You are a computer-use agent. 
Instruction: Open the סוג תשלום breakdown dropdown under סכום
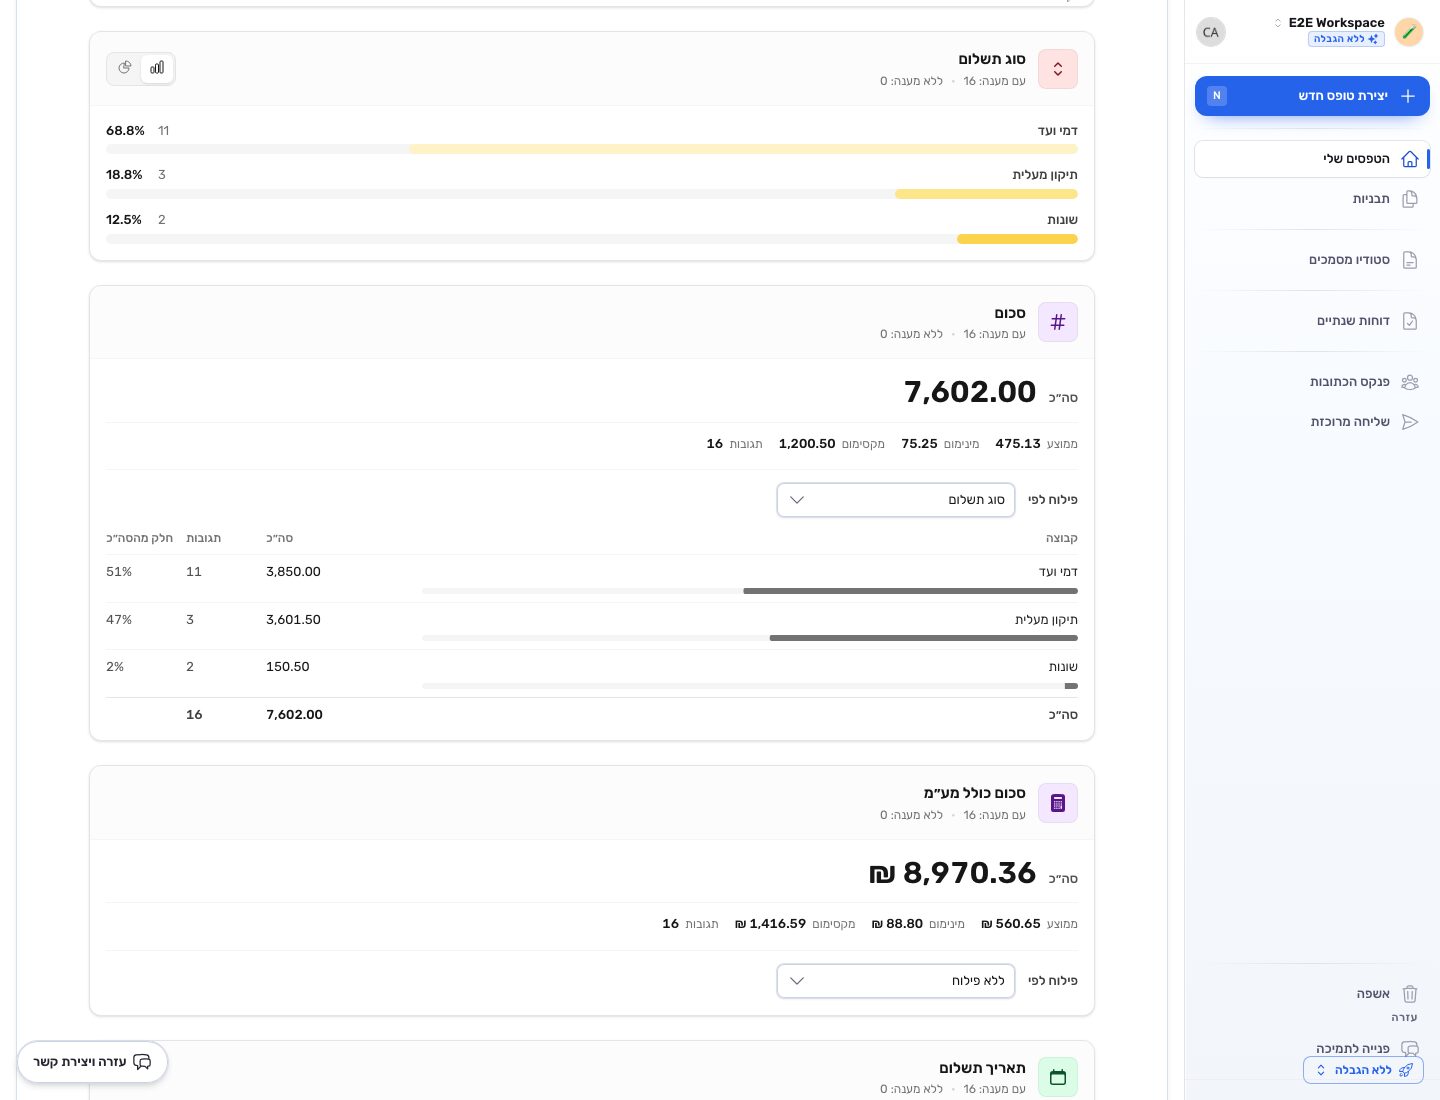(896, 500)
